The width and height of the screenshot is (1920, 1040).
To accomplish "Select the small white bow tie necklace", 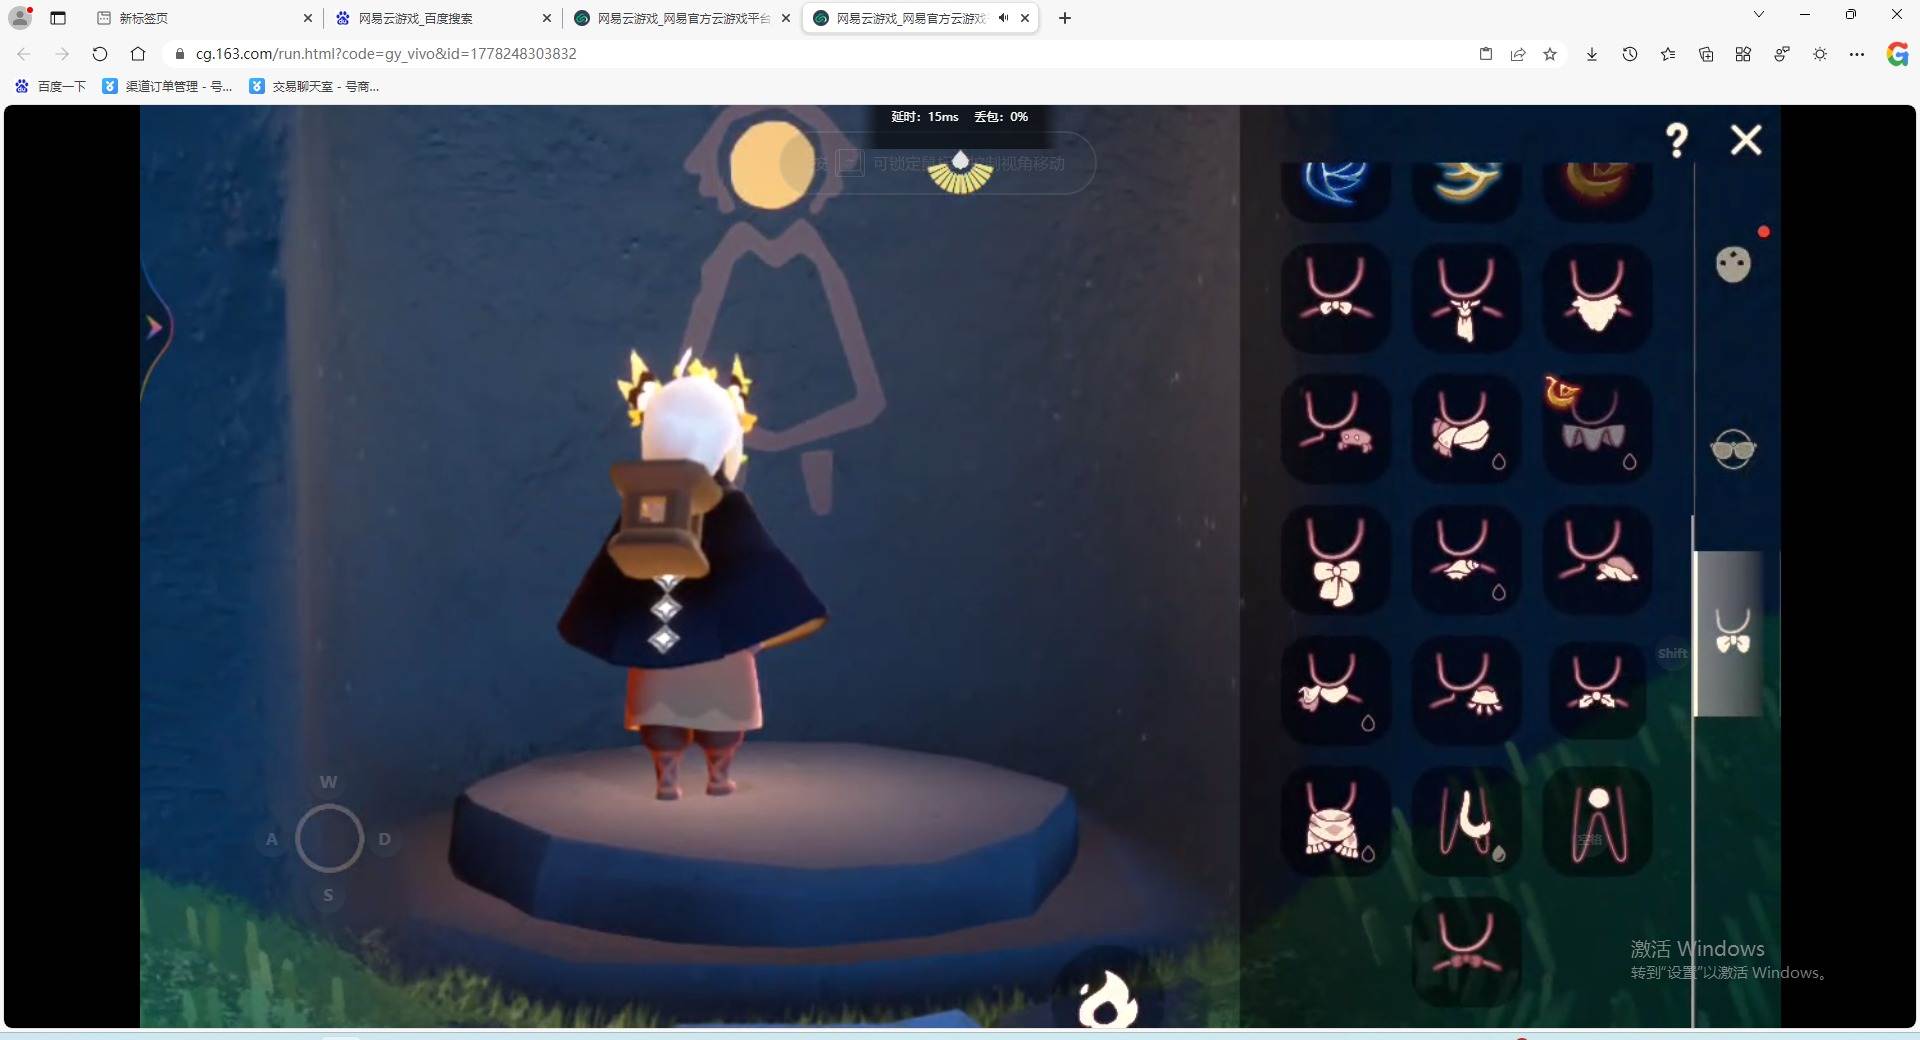I will point(1336,297).
